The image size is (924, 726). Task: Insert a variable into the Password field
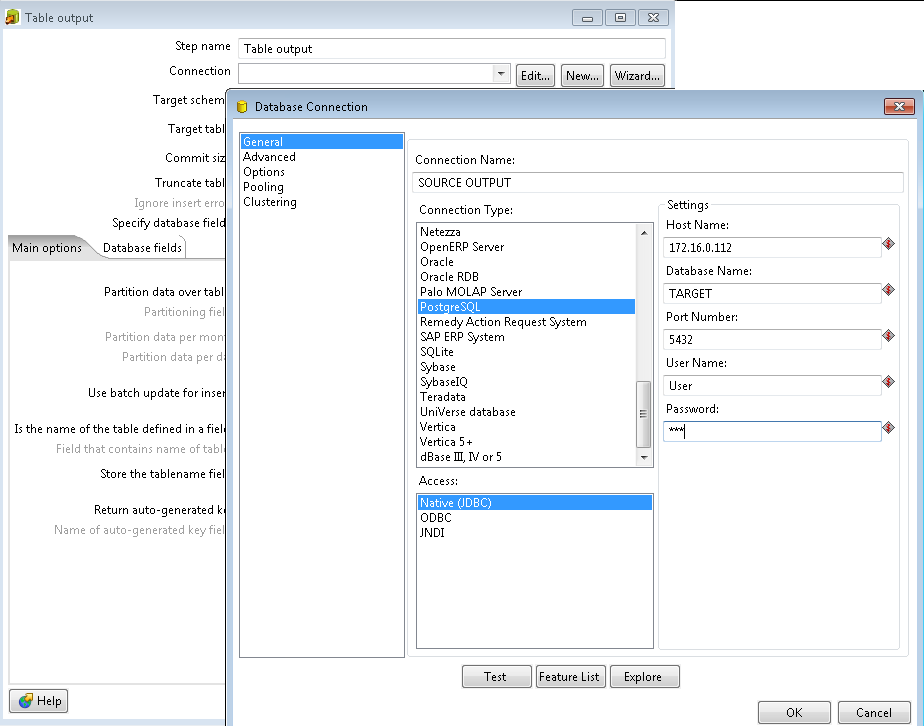point(889,427)
